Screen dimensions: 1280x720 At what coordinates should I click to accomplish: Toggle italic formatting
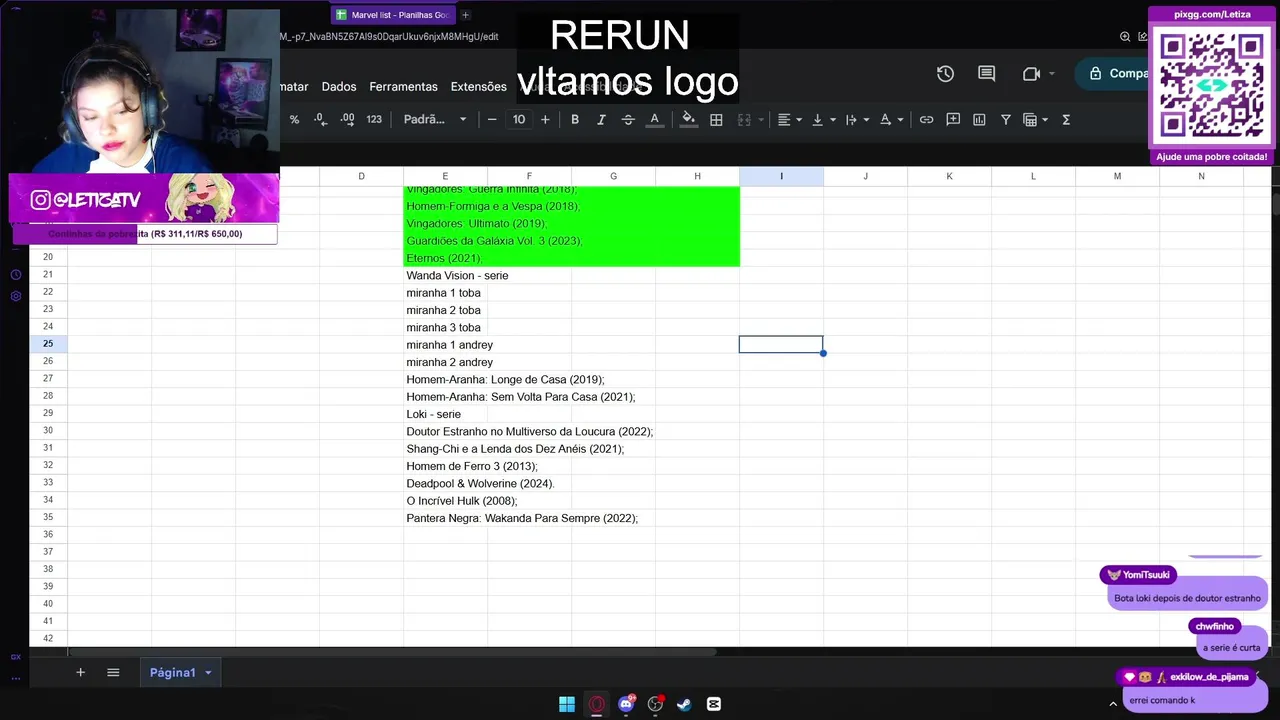tap(601, 119)
